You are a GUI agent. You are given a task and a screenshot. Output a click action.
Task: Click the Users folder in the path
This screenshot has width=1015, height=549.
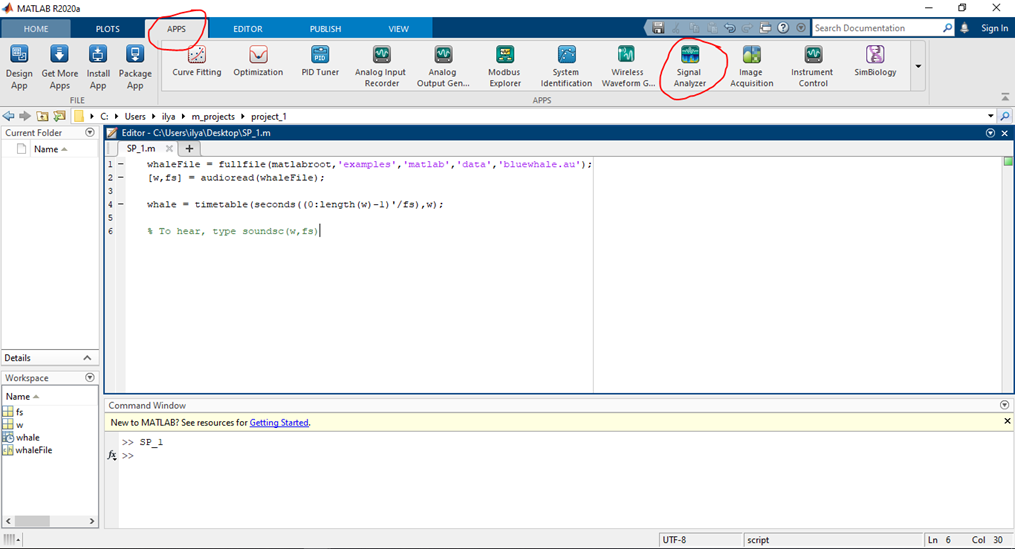pos(135,117)
